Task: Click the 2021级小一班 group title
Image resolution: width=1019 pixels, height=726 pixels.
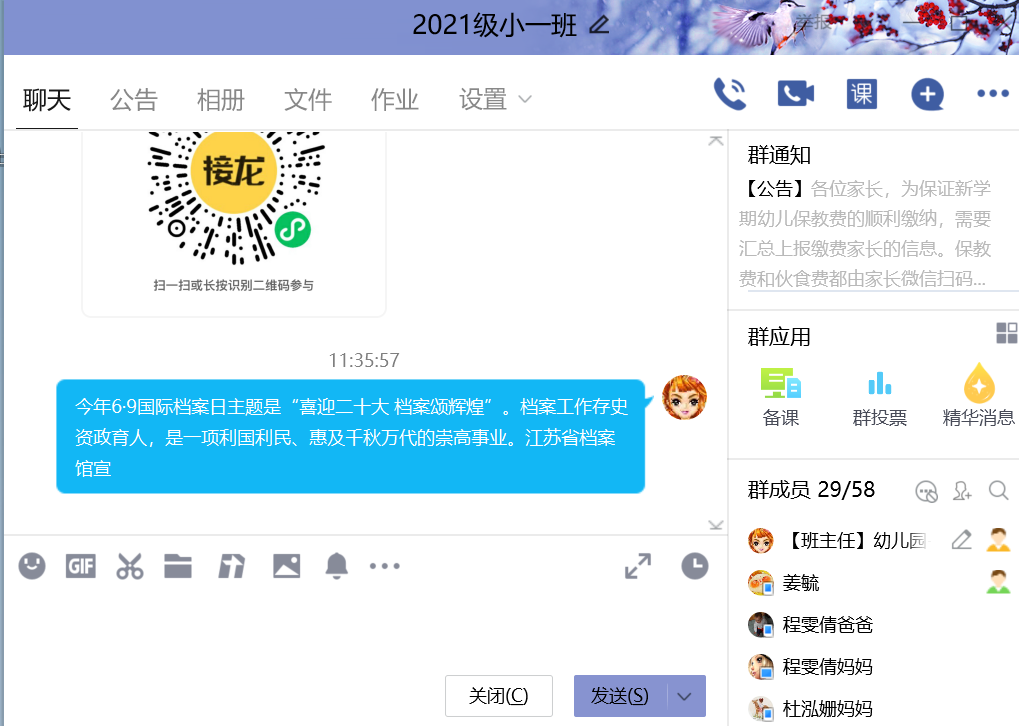Action: pyautogui.click(x=495, y=25)
